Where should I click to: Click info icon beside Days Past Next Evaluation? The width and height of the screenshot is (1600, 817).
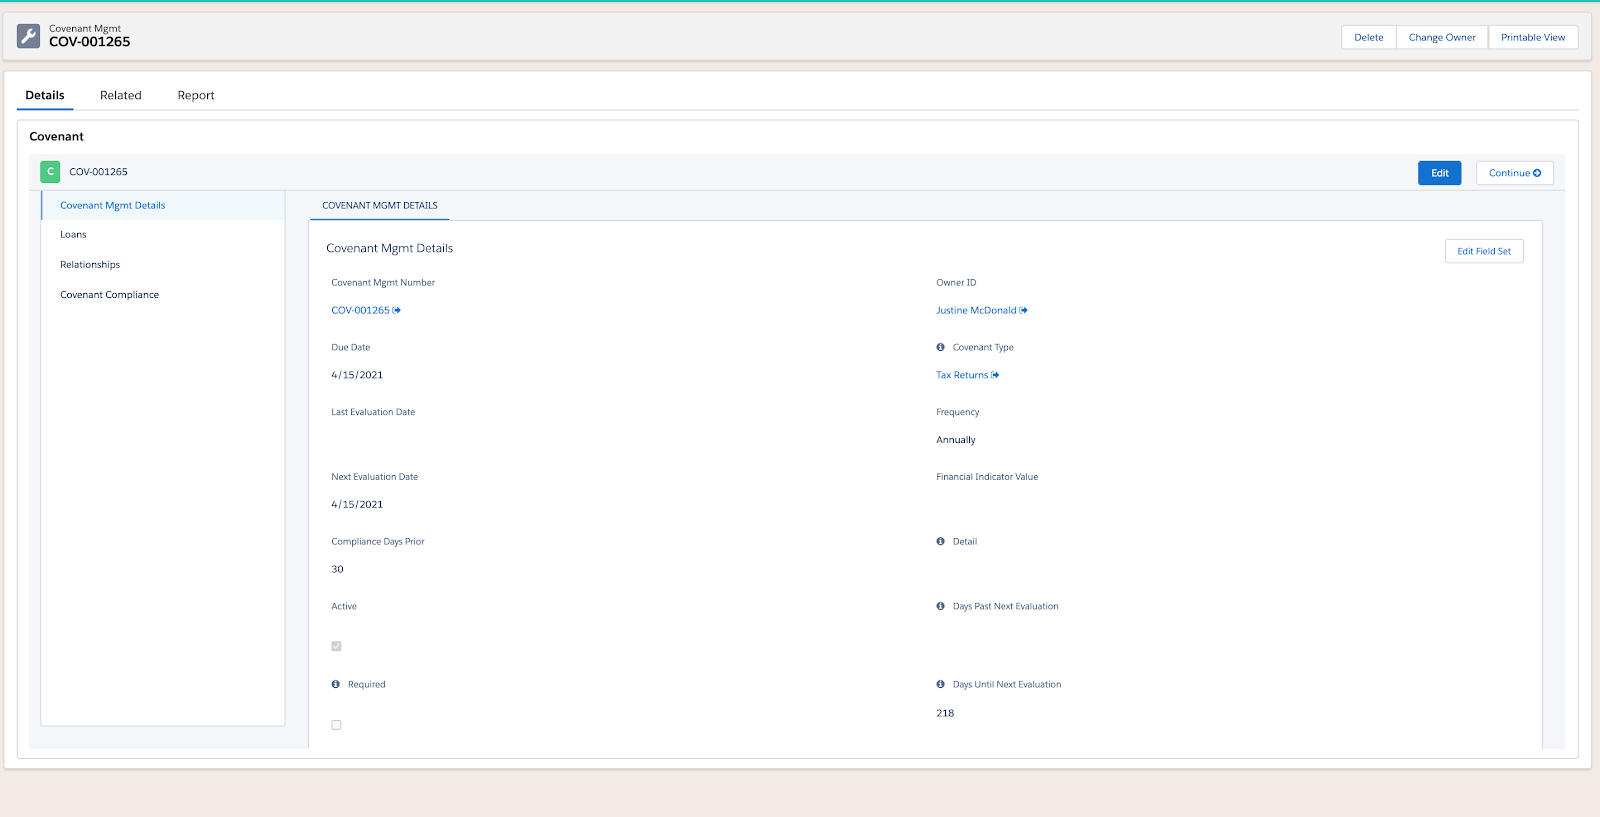pyautogui.click(x=940, y=606)
